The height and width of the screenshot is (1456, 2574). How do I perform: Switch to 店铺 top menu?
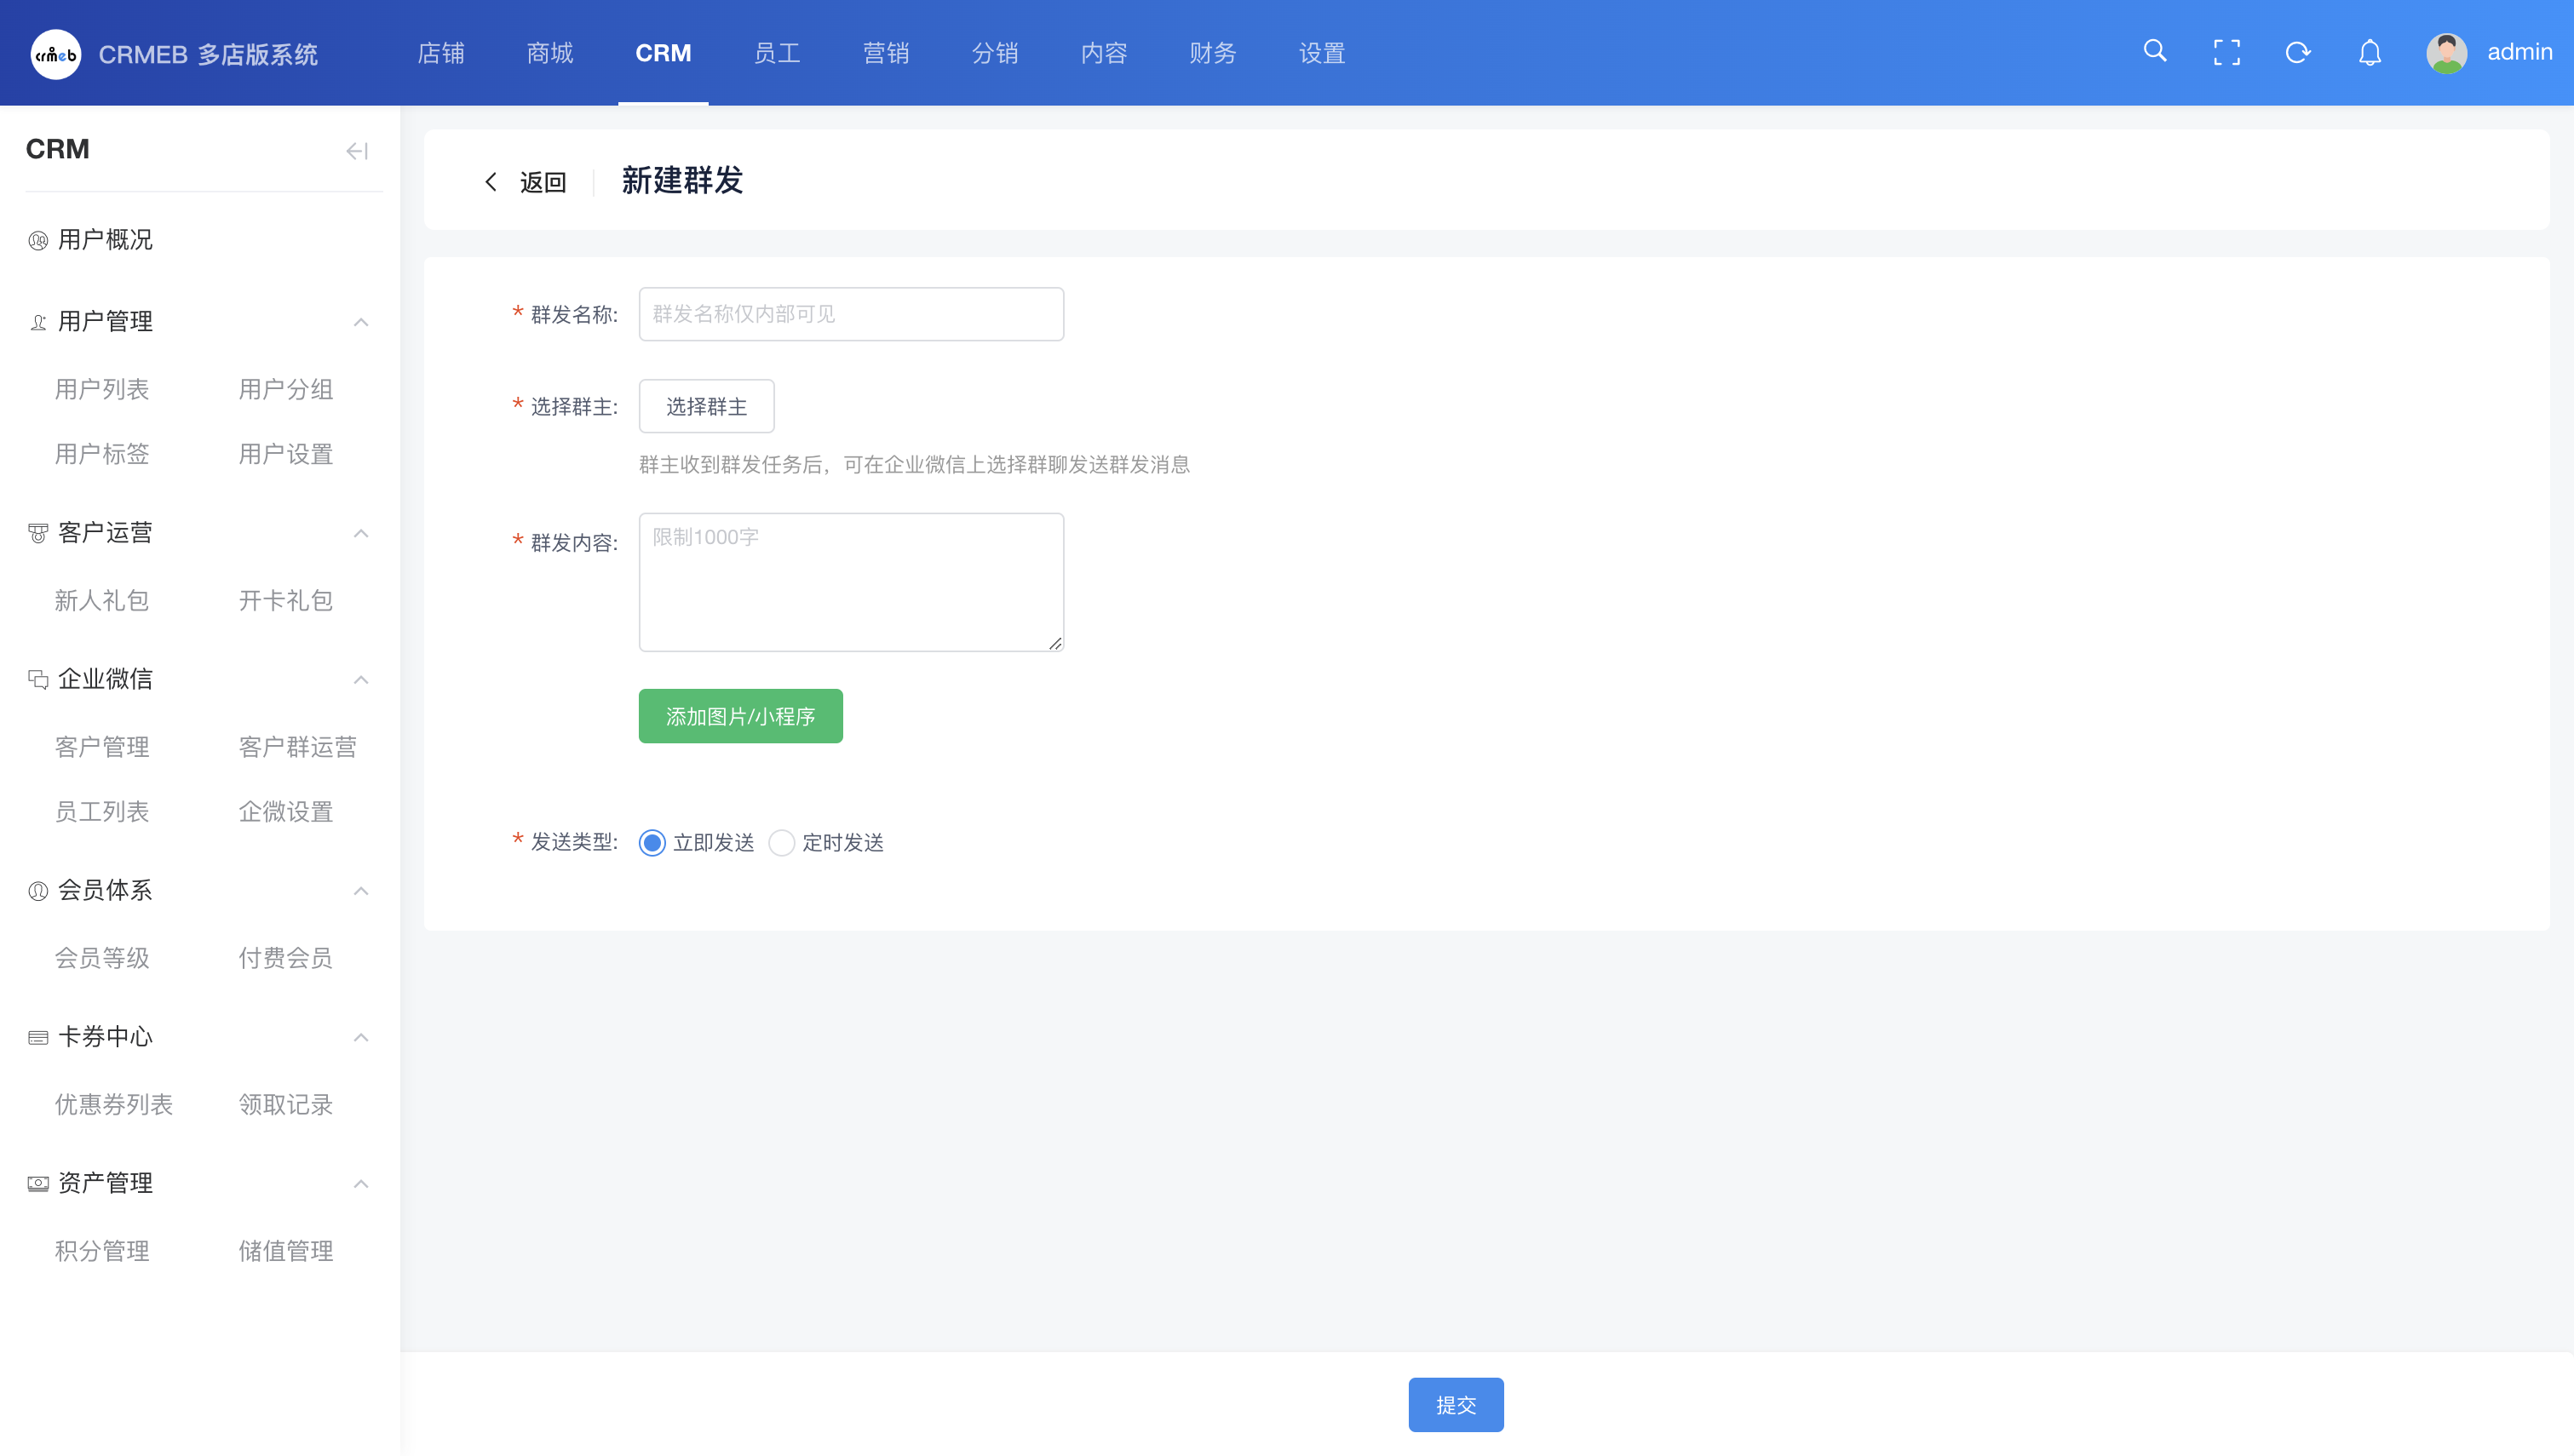[x=441, y=53]
